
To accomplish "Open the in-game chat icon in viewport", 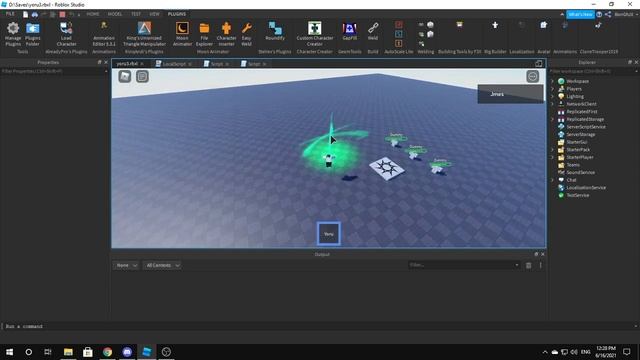I will tap(142, 76).
